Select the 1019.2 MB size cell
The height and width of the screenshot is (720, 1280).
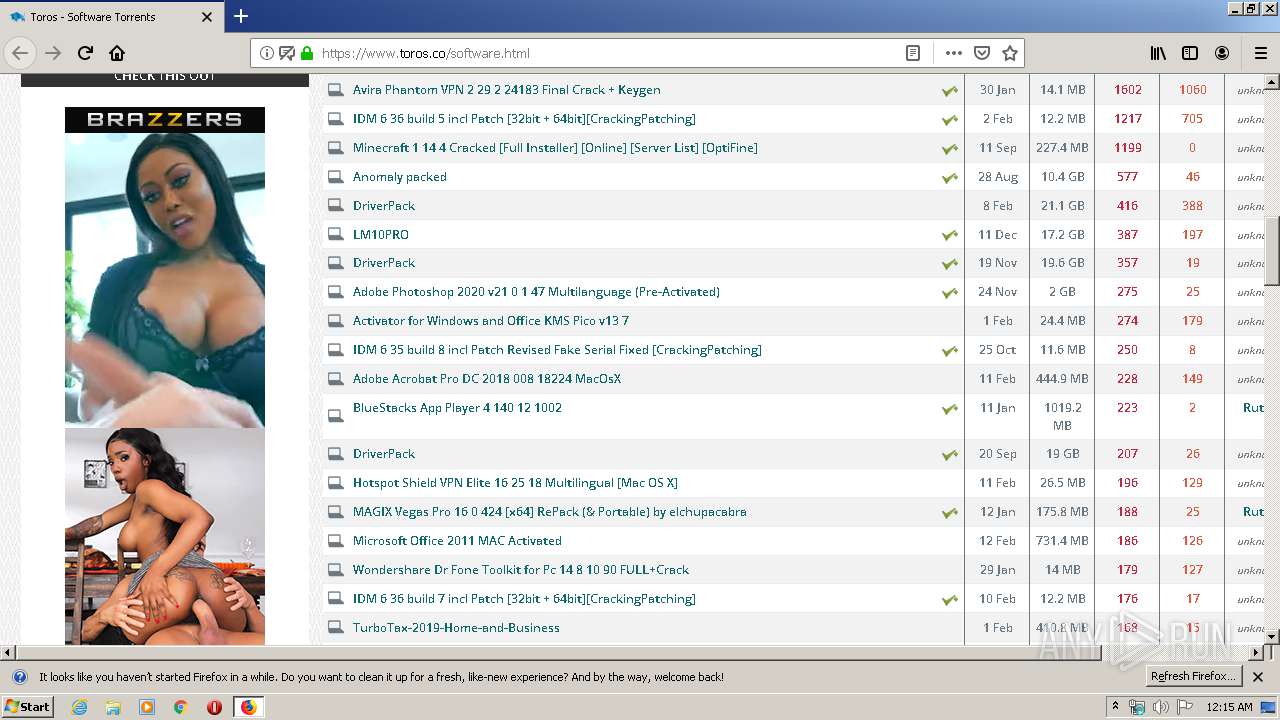point(1062,416)
